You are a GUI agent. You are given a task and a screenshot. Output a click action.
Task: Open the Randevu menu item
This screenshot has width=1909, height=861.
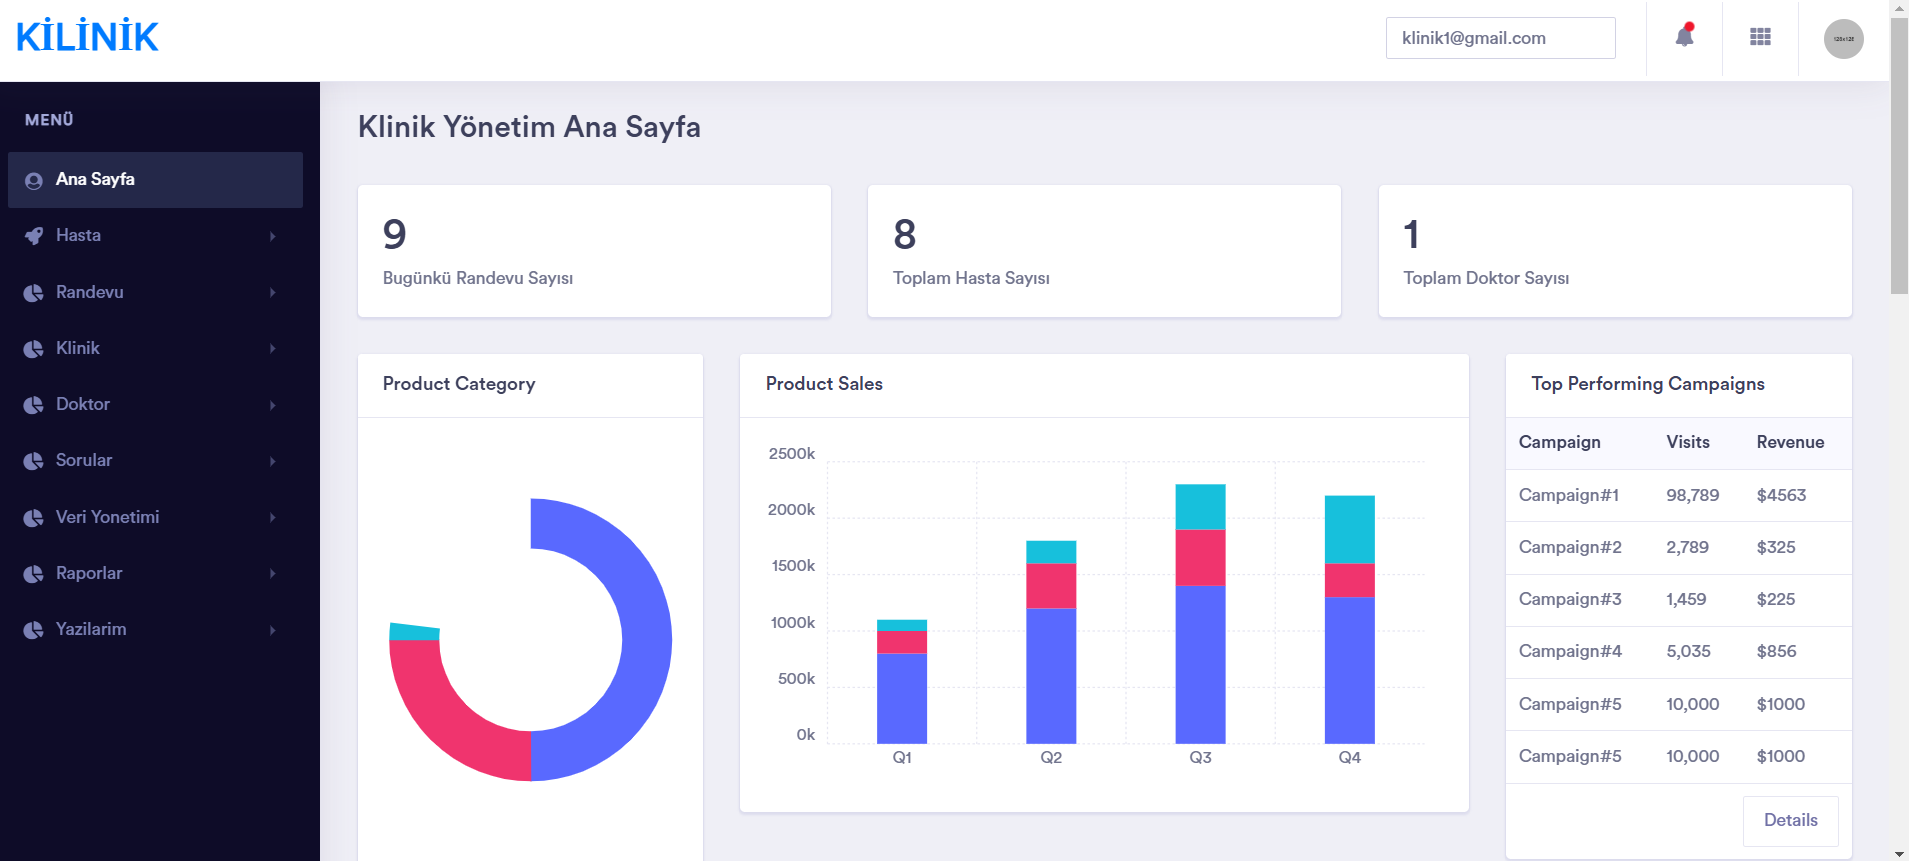pyautogui.click(x=155, y=292)
